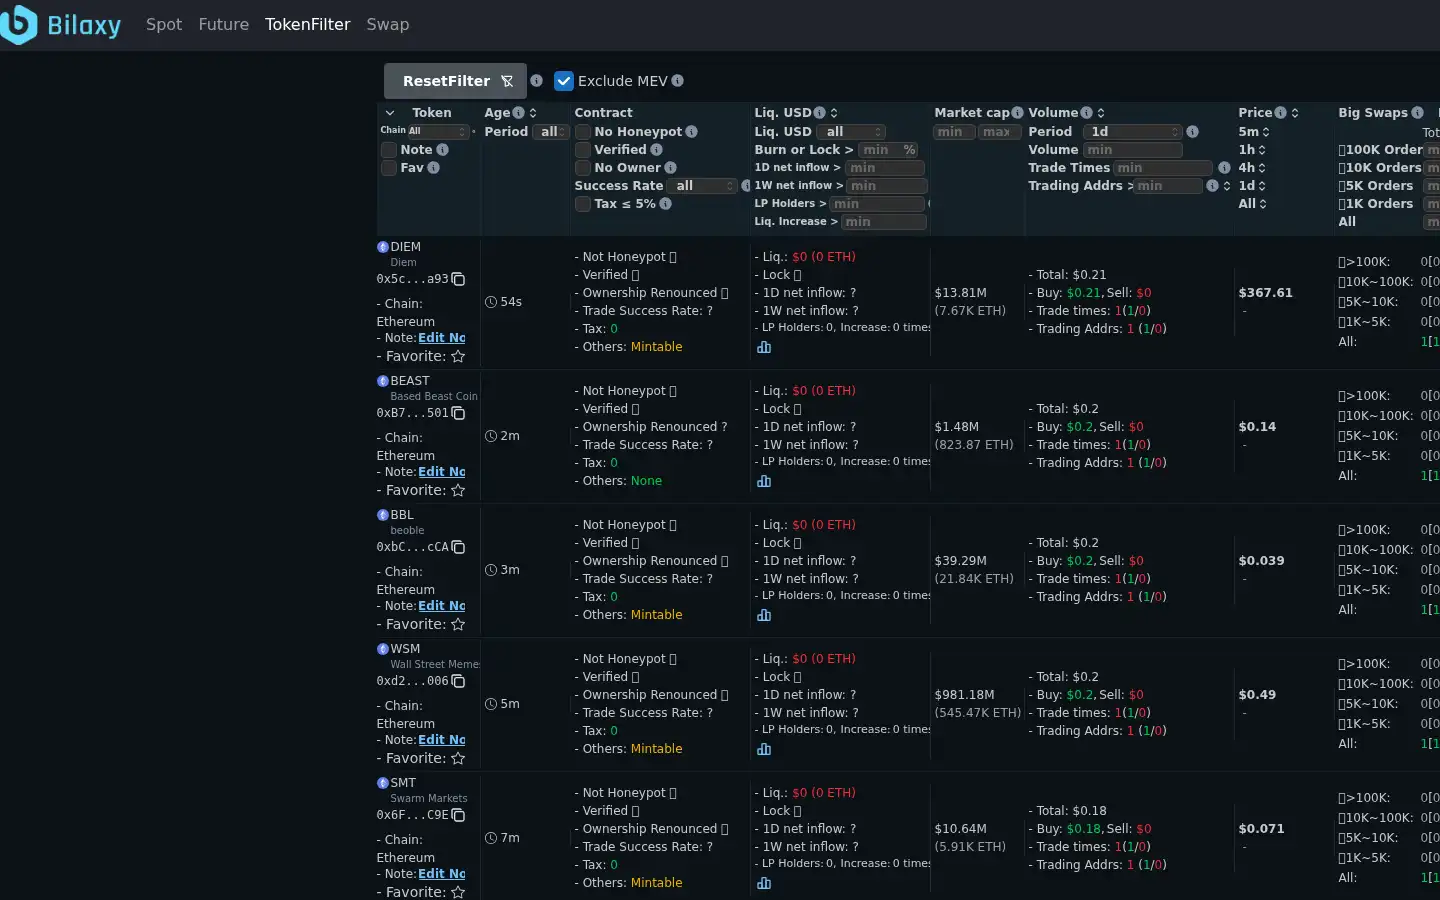
Task: Click the Price header info icon
Action: [1280, 113]
